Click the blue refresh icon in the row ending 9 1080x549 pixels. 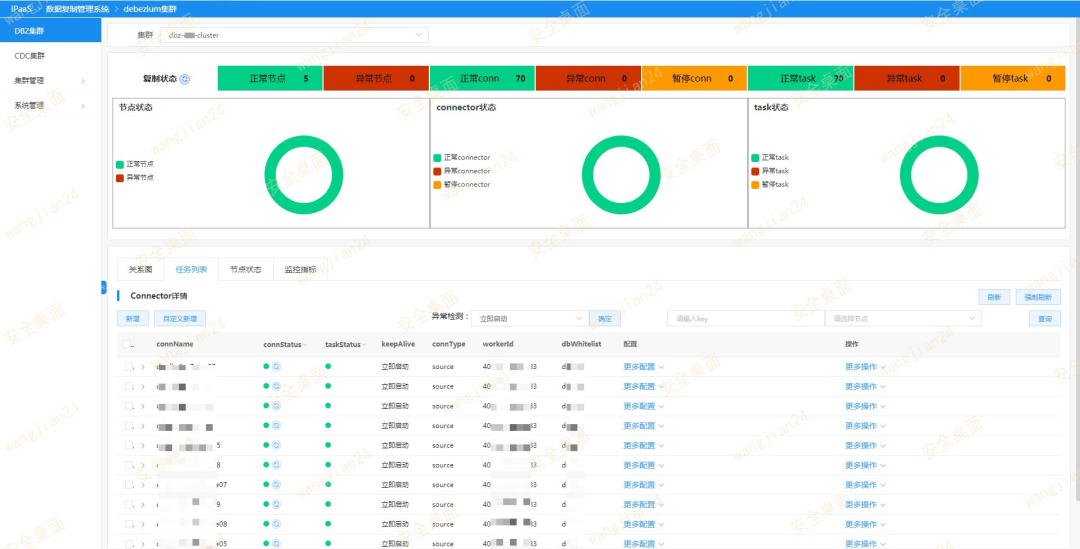click(276, 504)
